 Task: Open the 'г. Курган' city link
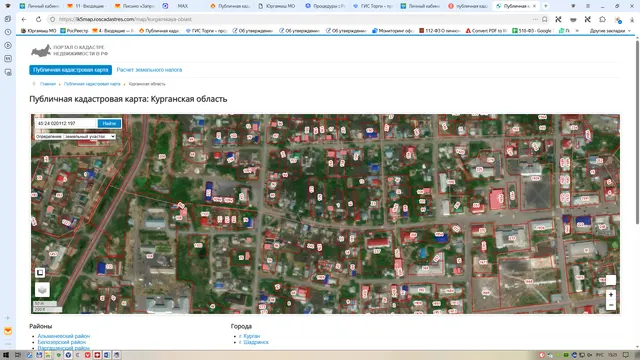click(x=249, y=336)
